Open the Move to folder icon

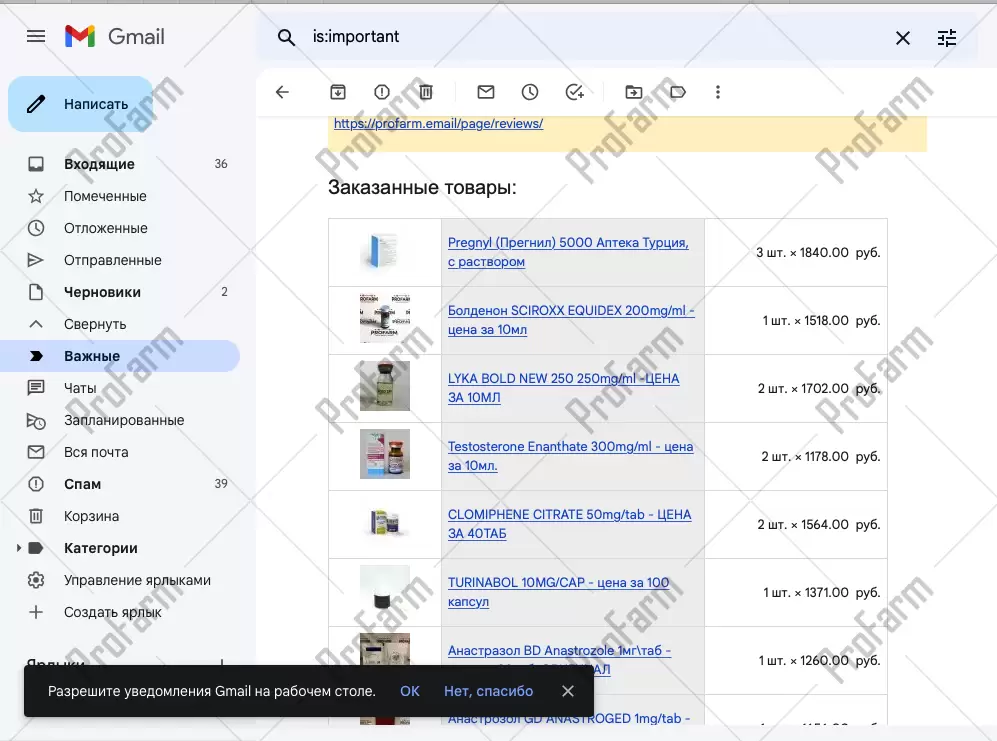click(634, 92)
